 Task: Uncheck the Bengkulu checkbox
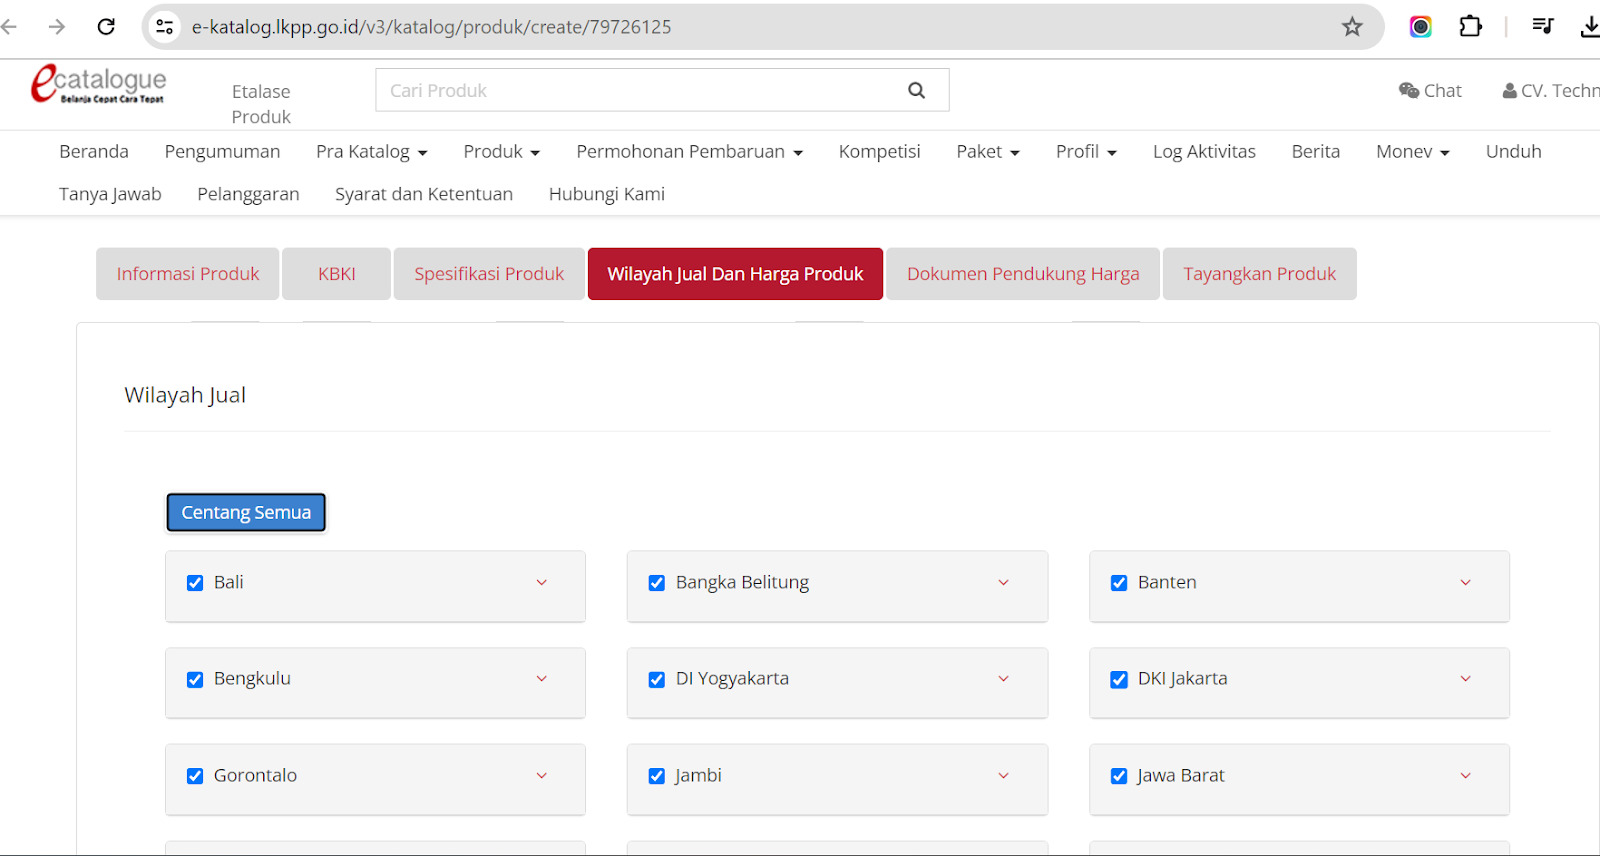click(x=195, y=680)
